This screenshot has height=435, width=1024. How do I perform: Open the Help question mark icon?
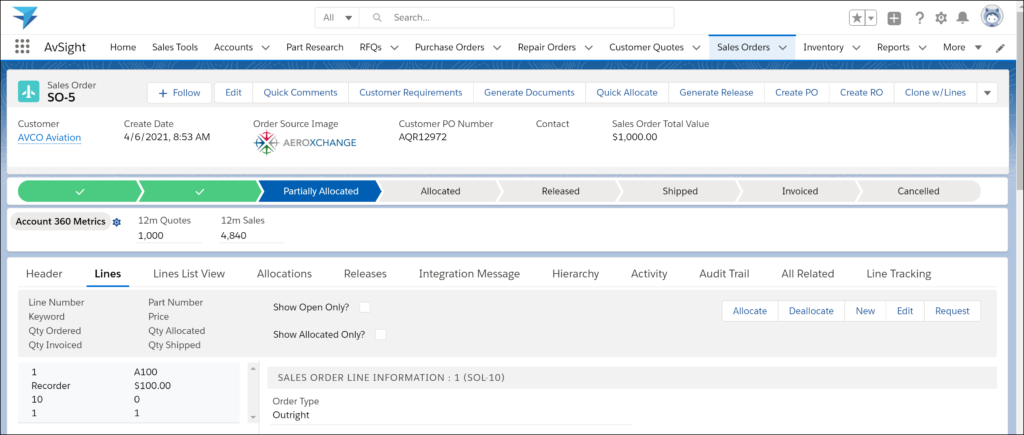pos(919,18)
